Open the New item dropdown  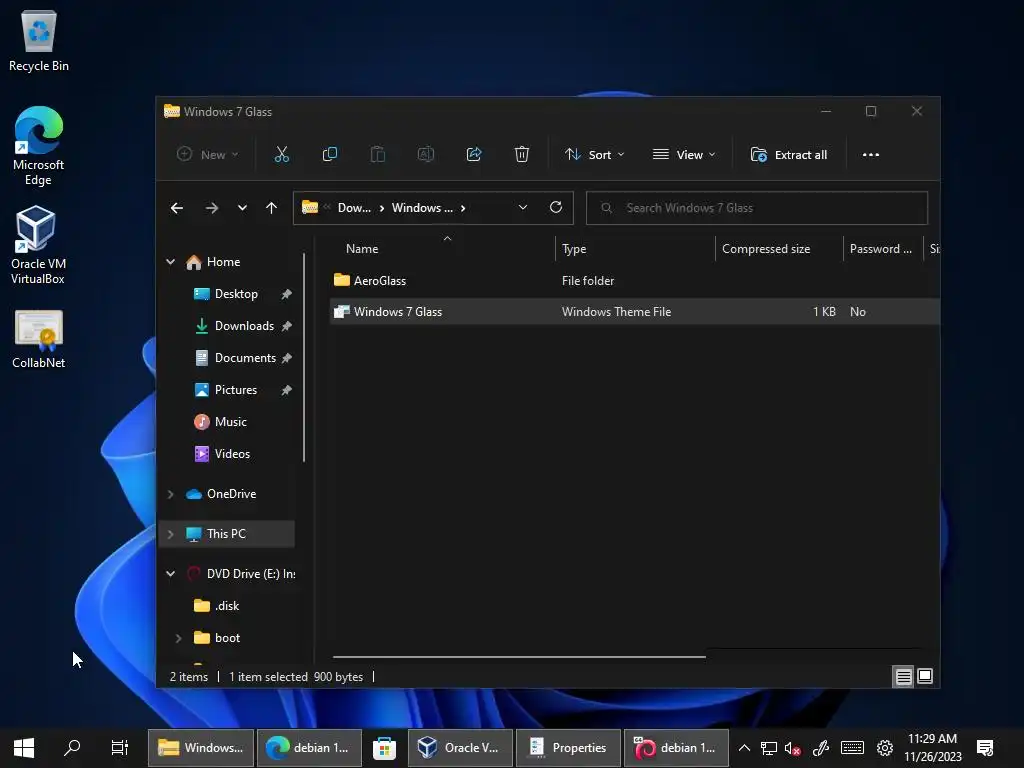click(x=208, y=155)
